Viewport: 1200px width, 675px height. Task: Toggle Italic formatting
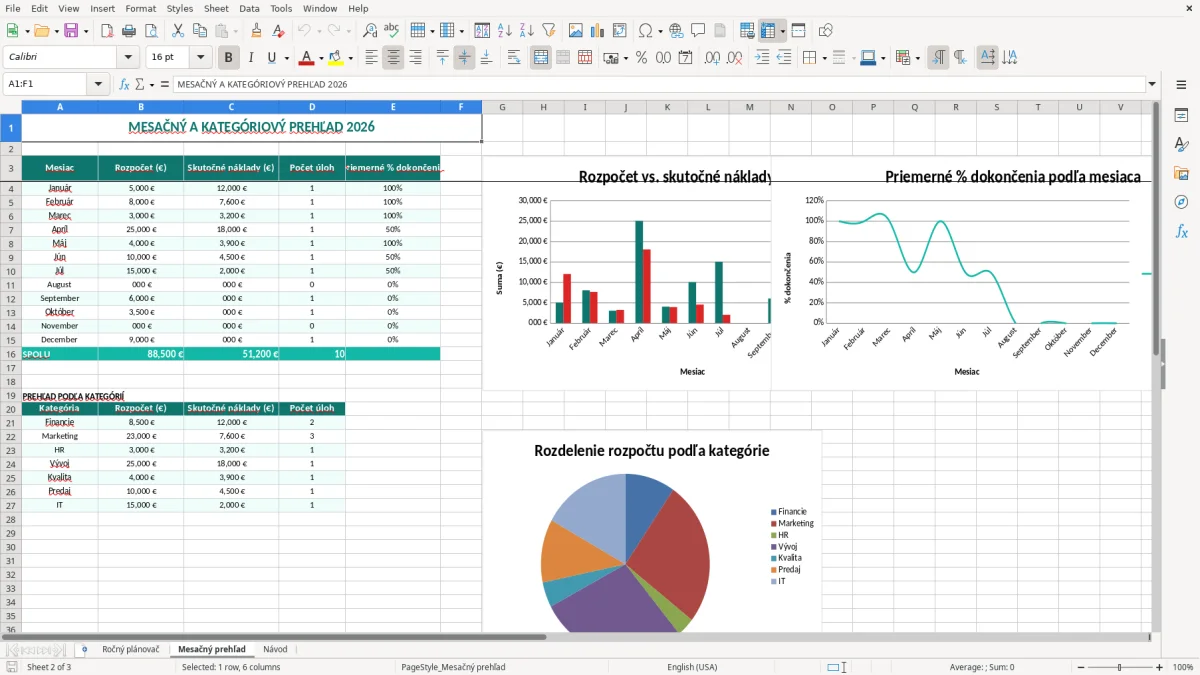[x=251, y=58]
